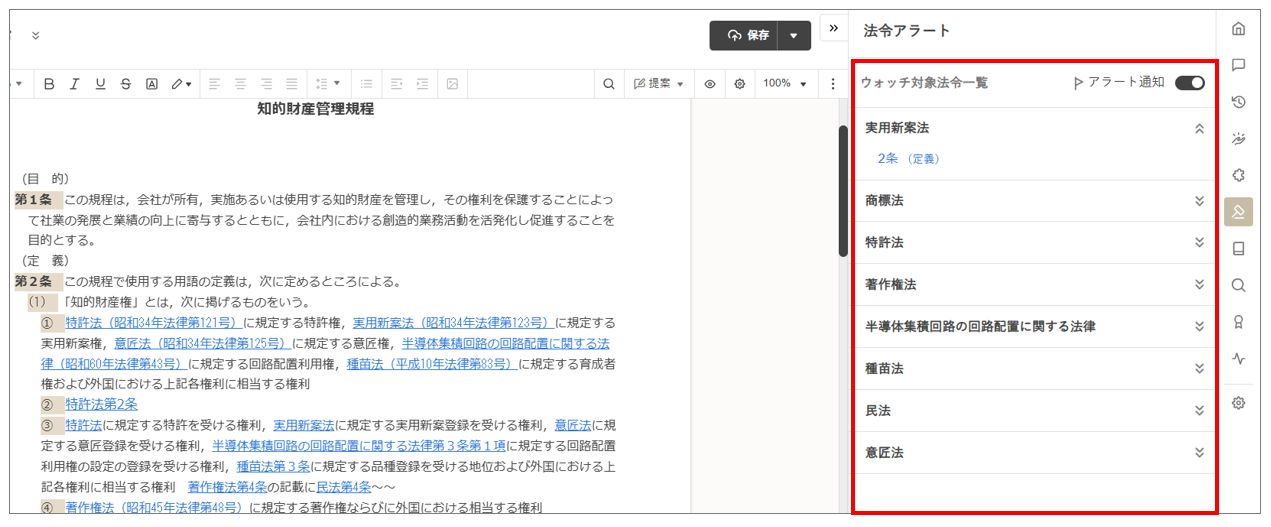1271x527 pixels.
Task: Open the 提案 mode dropdown menu
Action: 659,84
